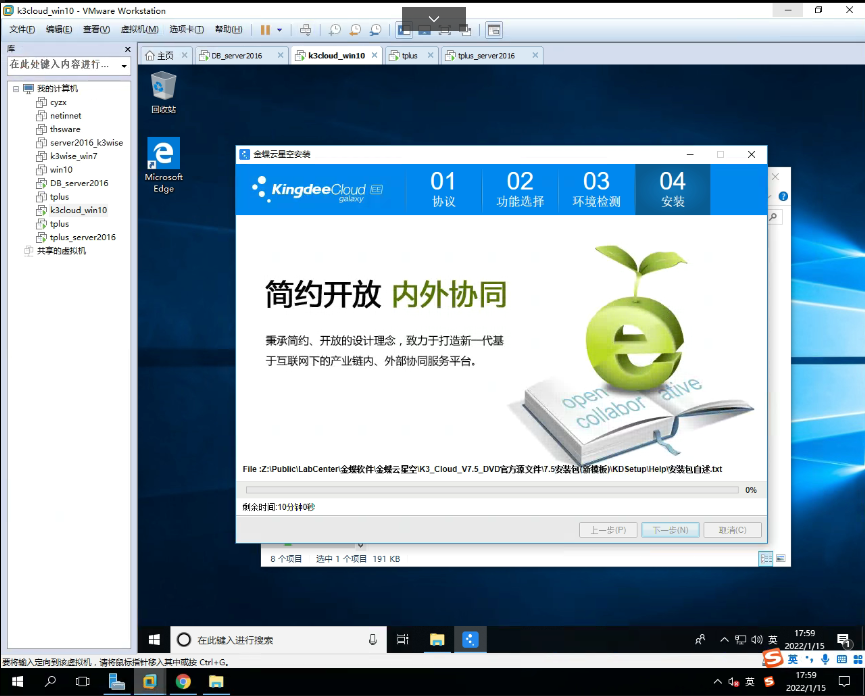This screenshot has width=865, height=696.
Task: Close the library side panel
Action: click(x=127, y=49)
